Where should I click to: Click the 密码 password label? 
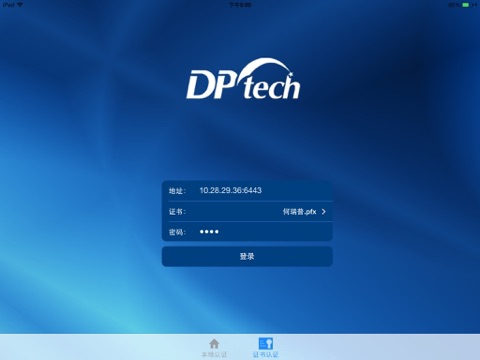(x=177, y=232)
